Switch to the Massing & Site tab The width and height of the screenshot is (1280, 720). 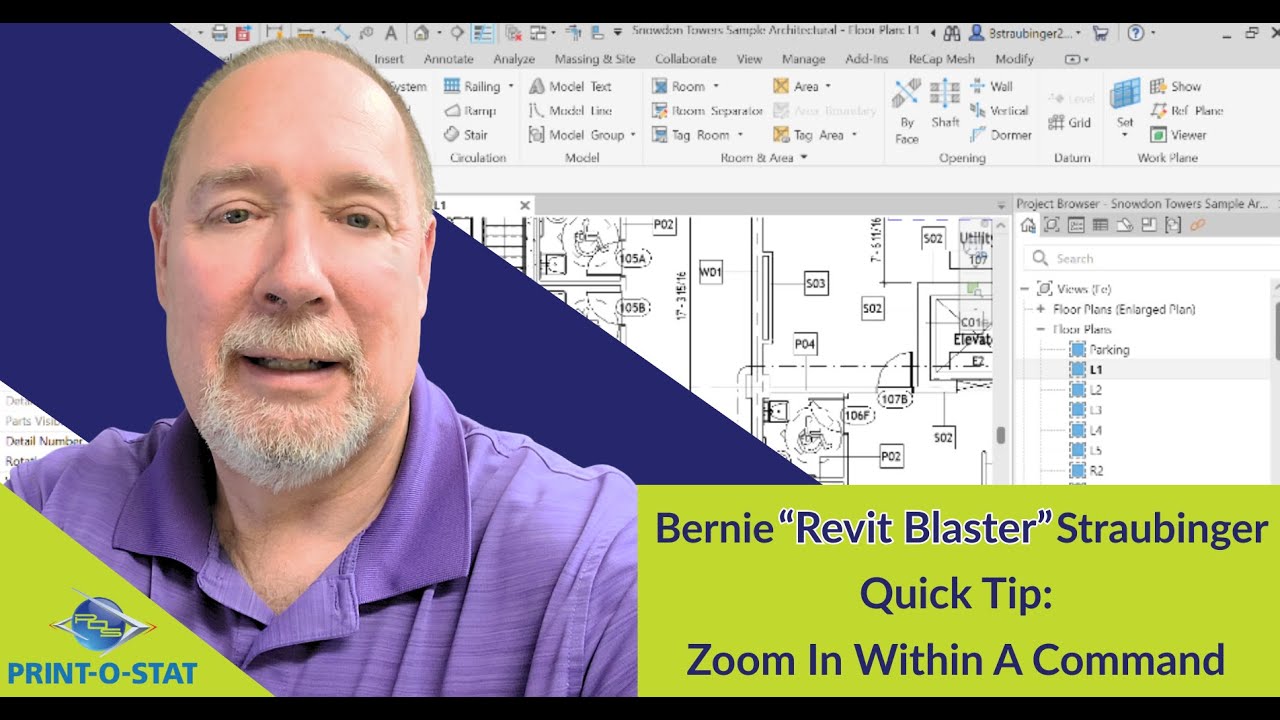coord(595,59)
